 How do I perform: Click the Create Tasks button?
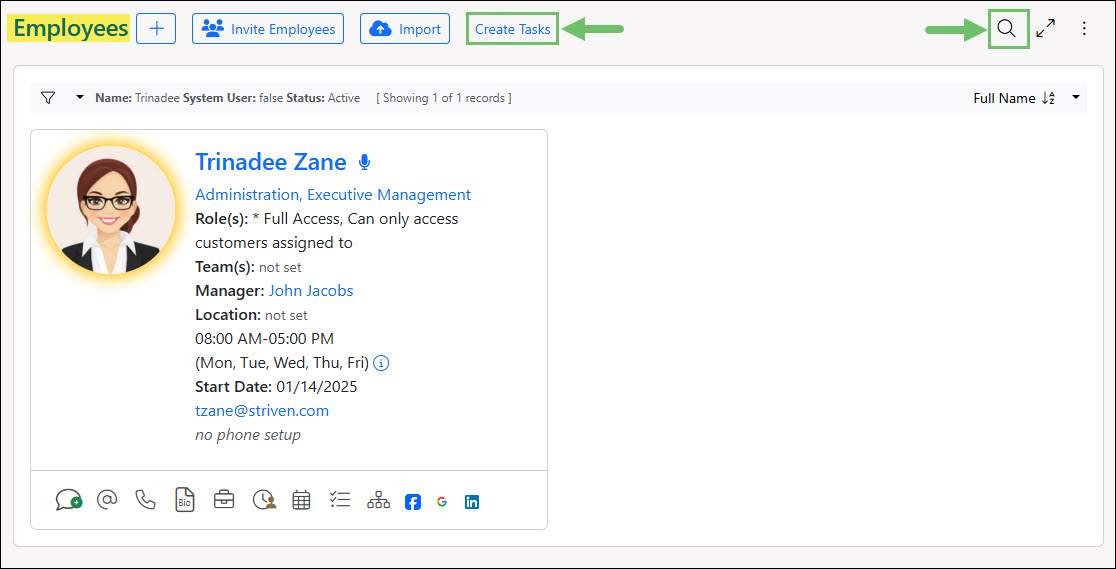(512, 29)
